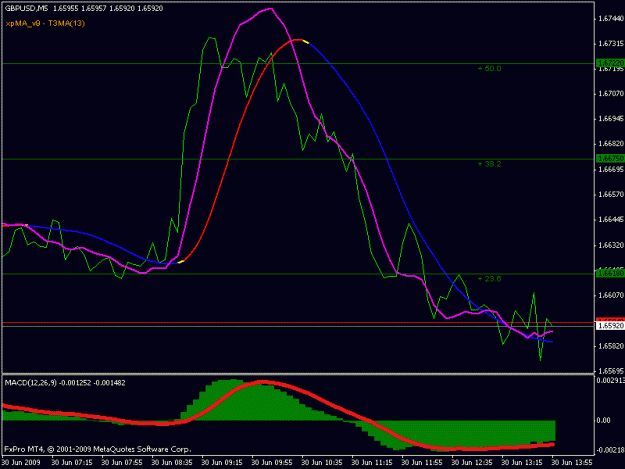Click the 1.66820 price scale value
Viewport: 625px width, 469px height.
click(x=611, y=144)
